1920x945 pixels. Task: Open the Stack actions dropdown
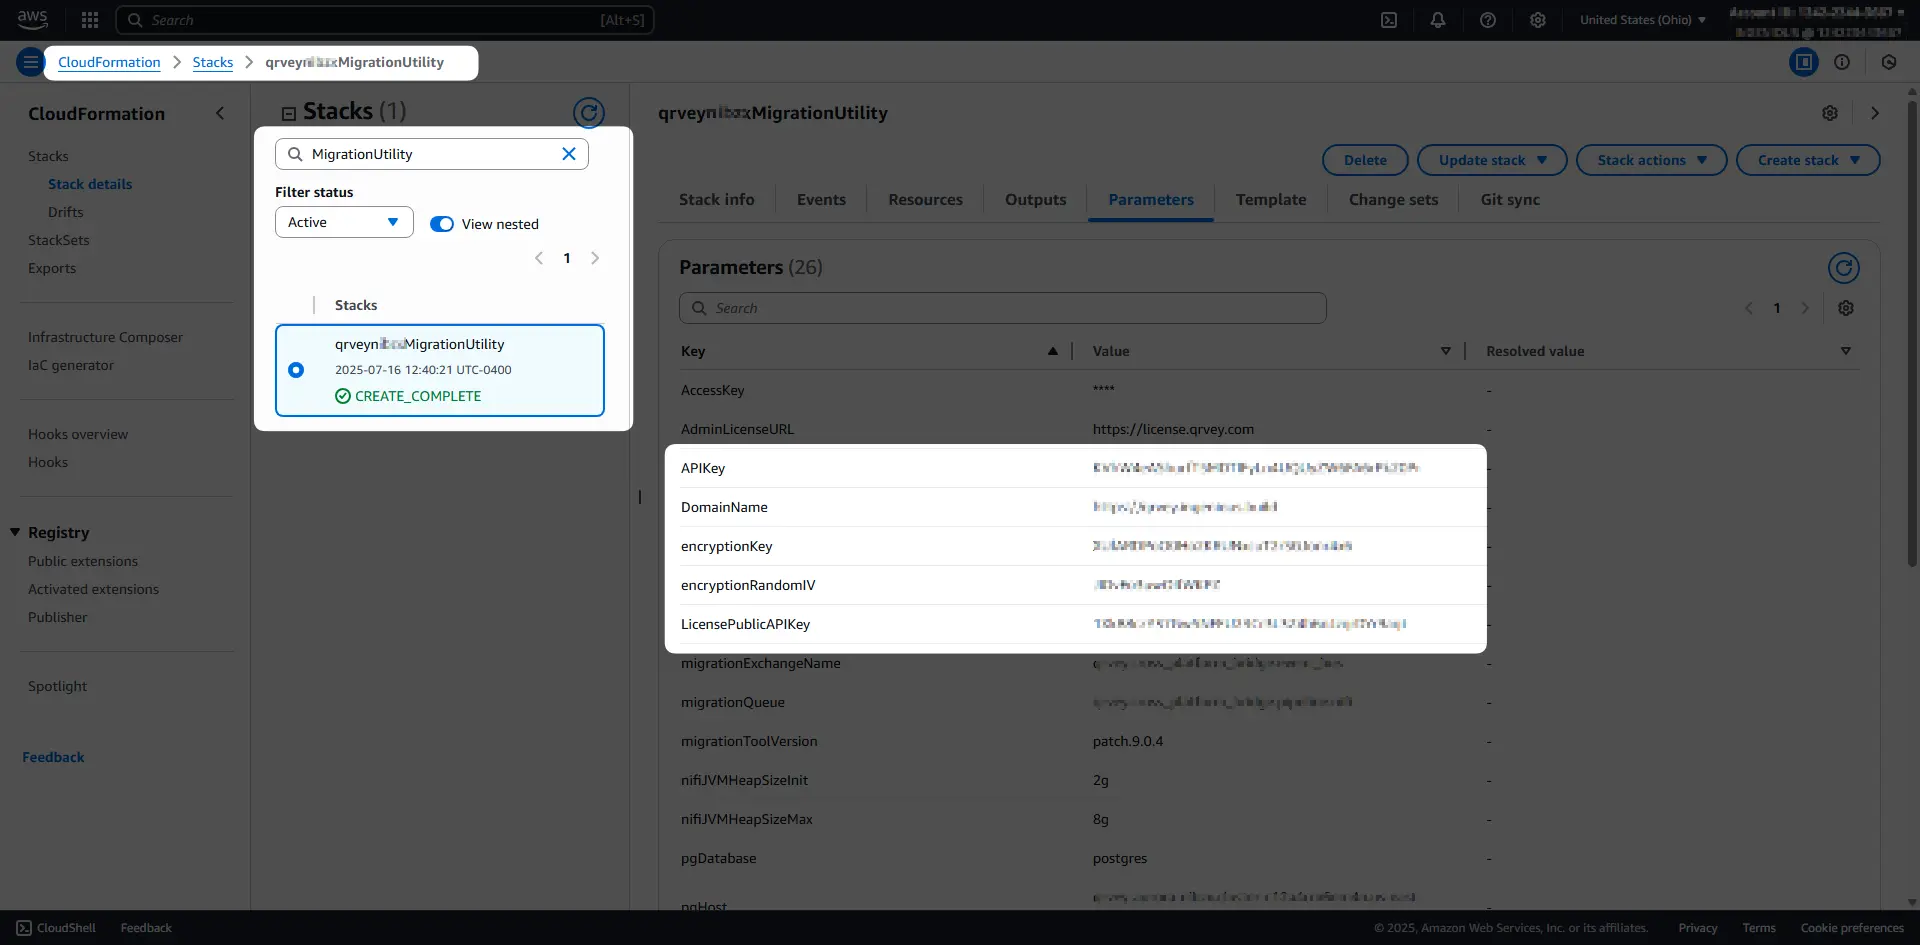[1652, 160]
